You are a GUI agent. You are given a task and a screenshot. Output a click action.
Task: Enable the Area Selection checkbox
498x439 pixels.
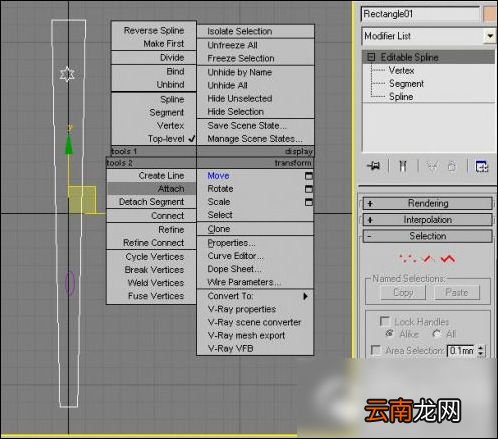pos(376,350)
